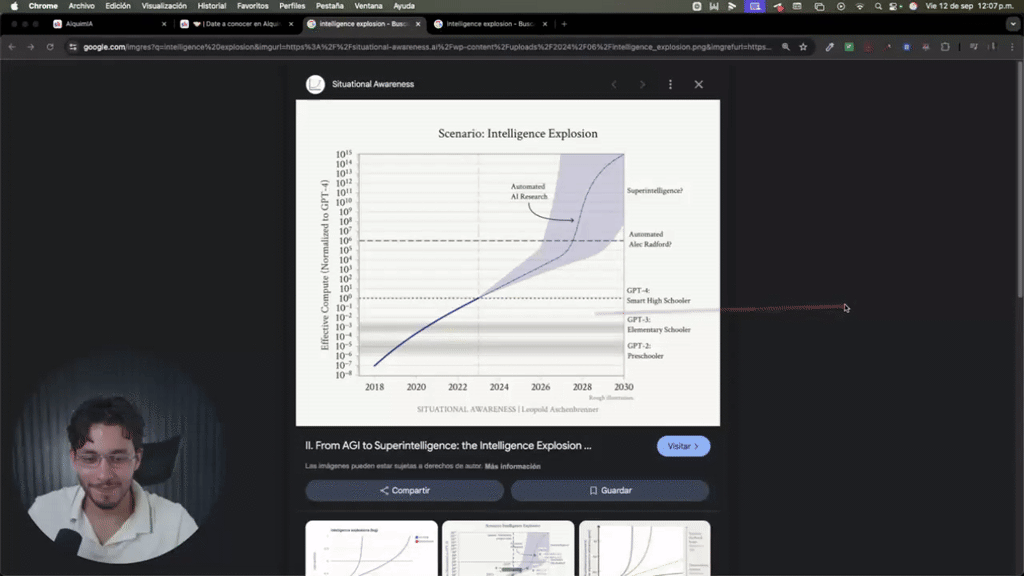Click the blue extension icon in toolbar
Image resolution: width=1024 pixels, height=576 pixels.
[x=906, y=47]
